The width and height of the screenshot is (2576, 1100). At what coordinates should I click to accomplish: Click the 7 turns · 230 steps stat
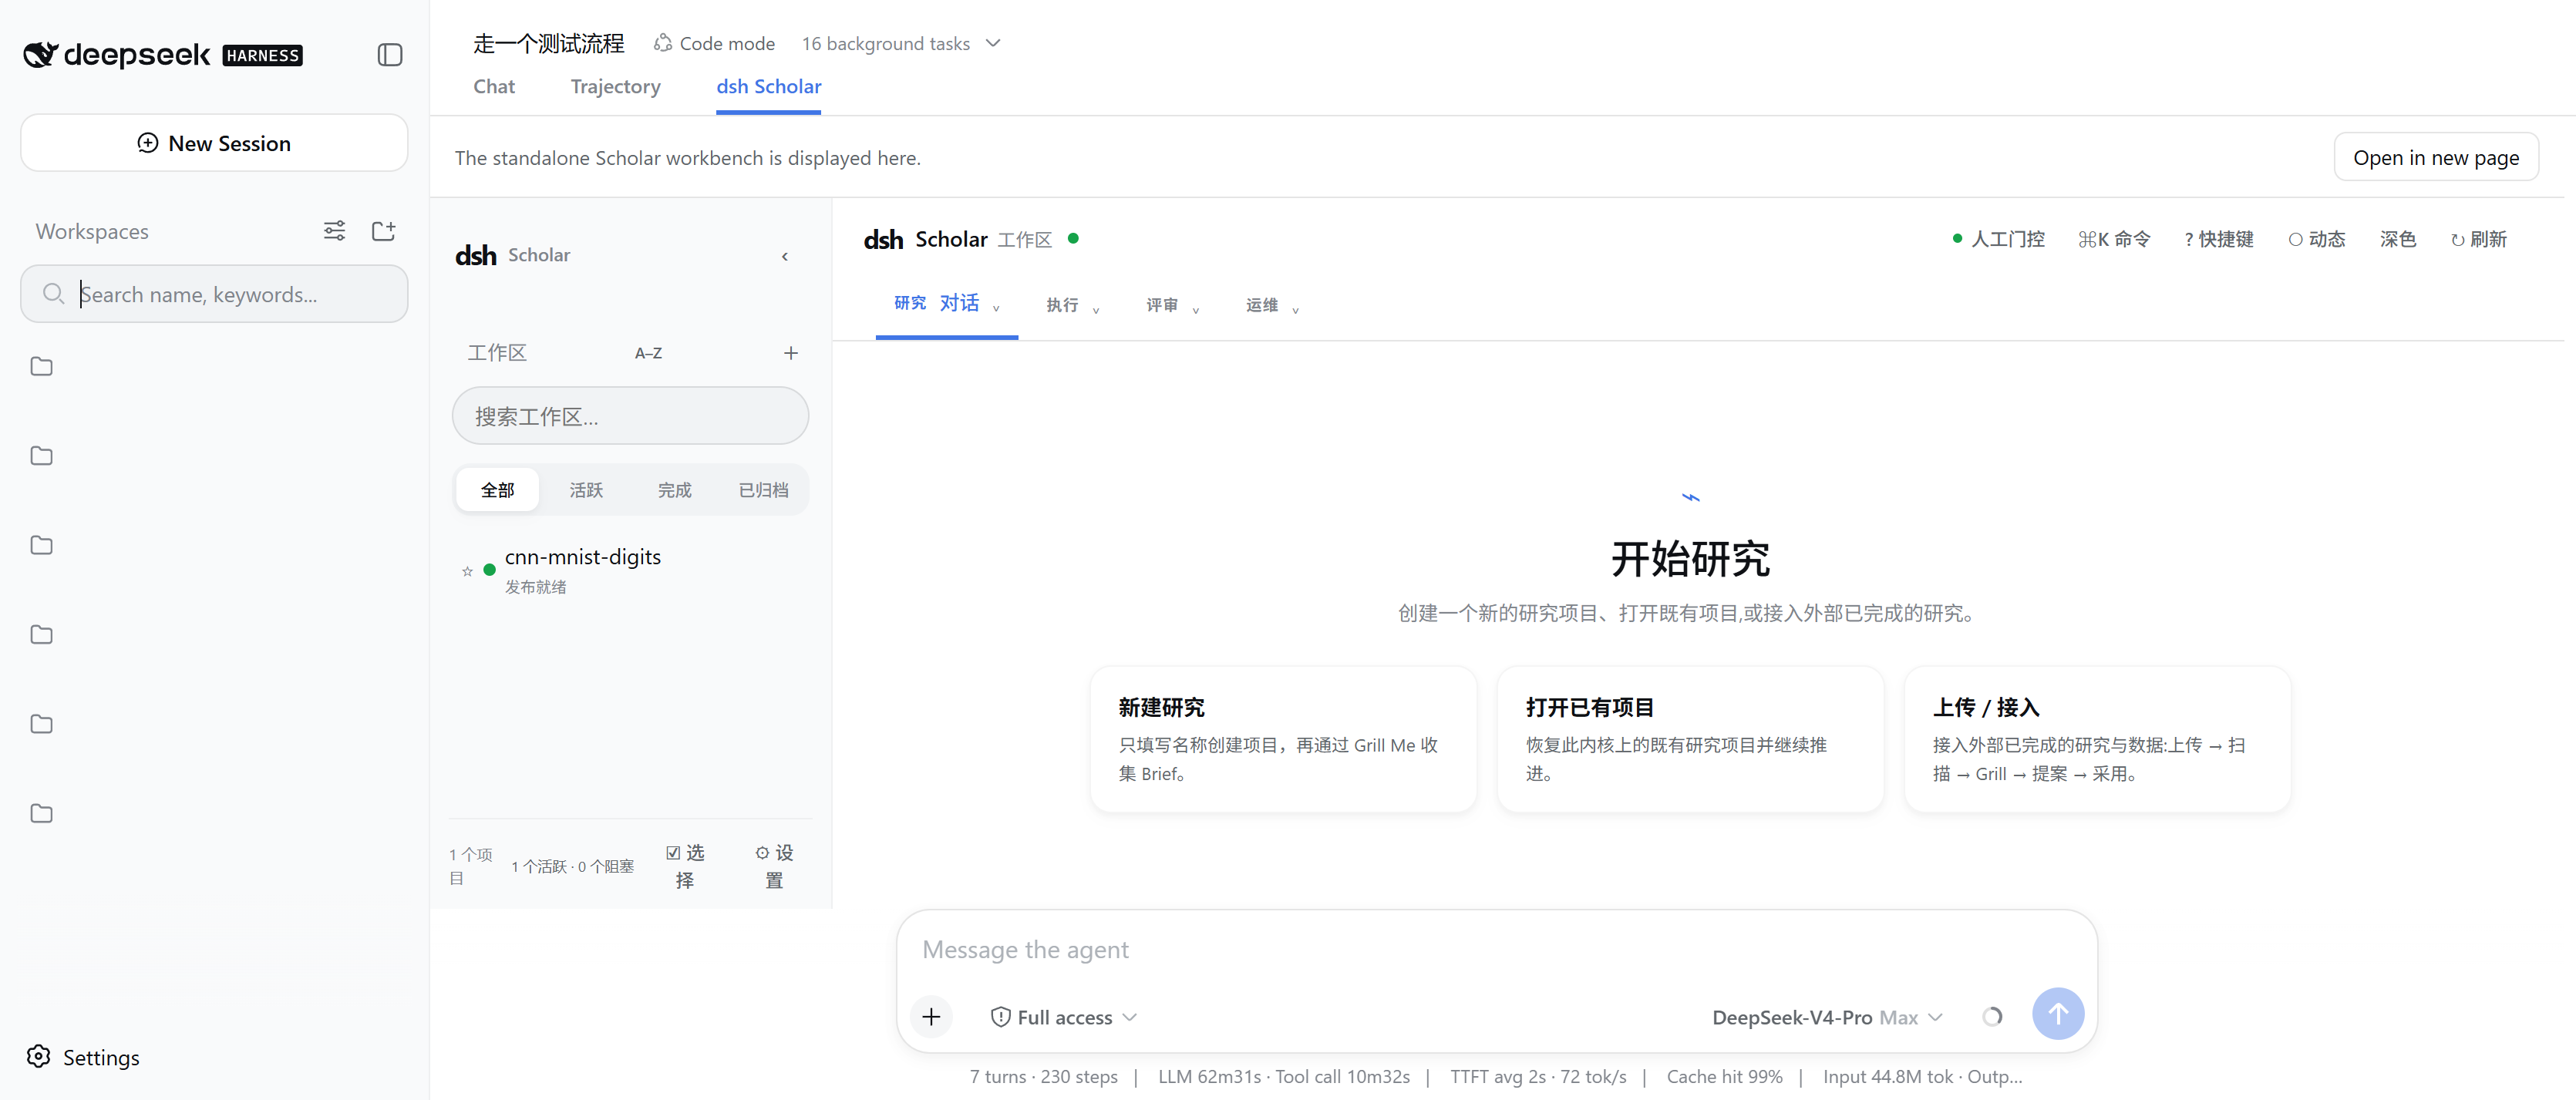pyautogui.click(x=1043, y=1076)
